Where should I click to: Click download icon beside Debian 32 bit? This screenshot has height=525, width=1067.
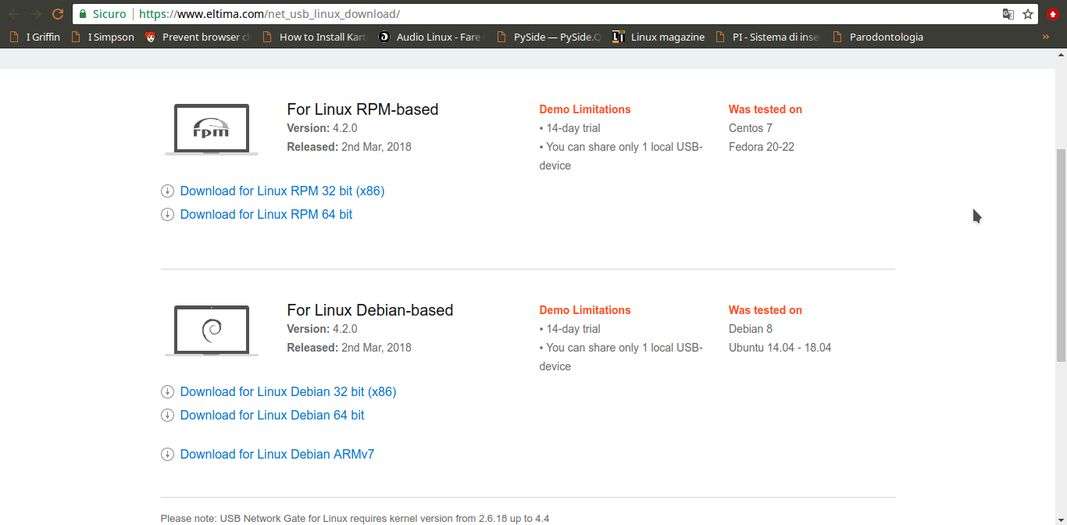[167, 392]
